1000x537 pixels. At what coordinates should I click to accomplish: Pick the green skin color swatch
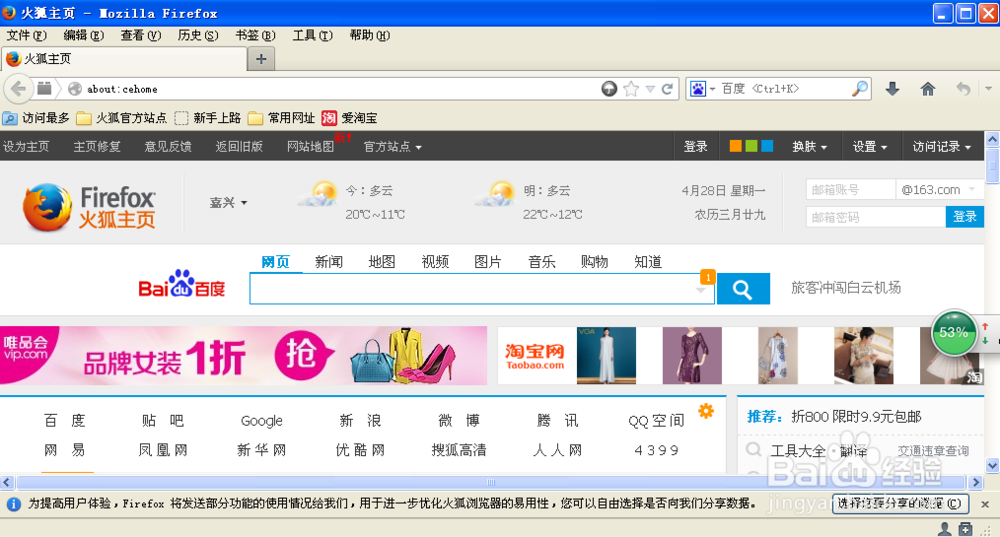pyautogui.click(x=751, y=146)
